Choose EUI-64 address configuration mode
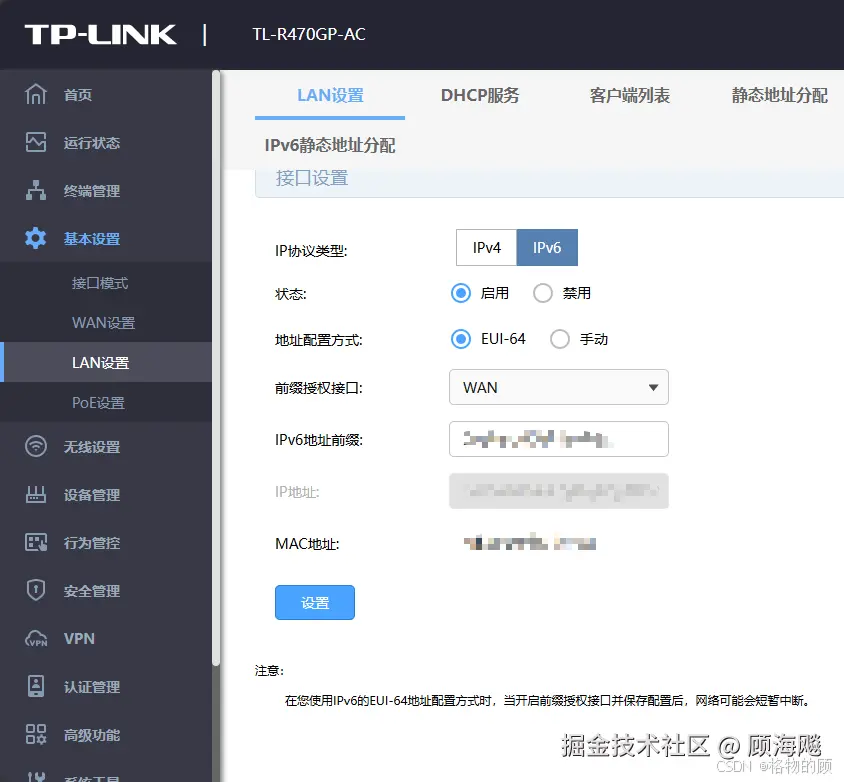Screen dimensions: 844x782 462,339
